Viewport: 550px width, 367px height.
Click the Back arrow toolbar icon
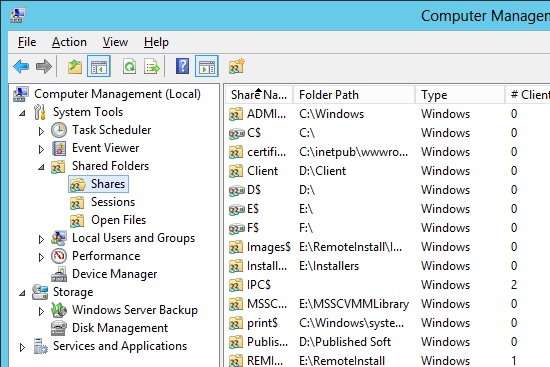pyautogui.click(x=21, y=66)
